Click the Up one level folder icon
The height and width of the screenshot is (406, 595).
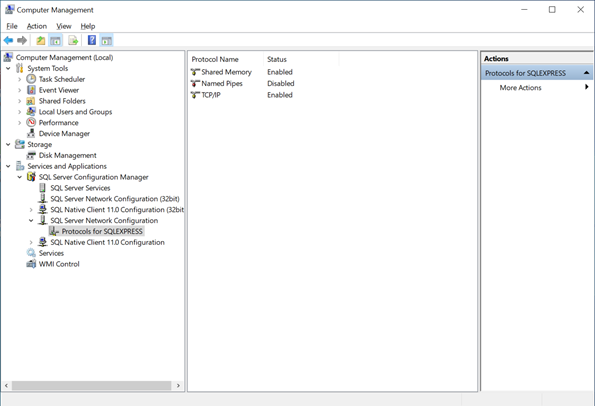[x=41, y=40]
